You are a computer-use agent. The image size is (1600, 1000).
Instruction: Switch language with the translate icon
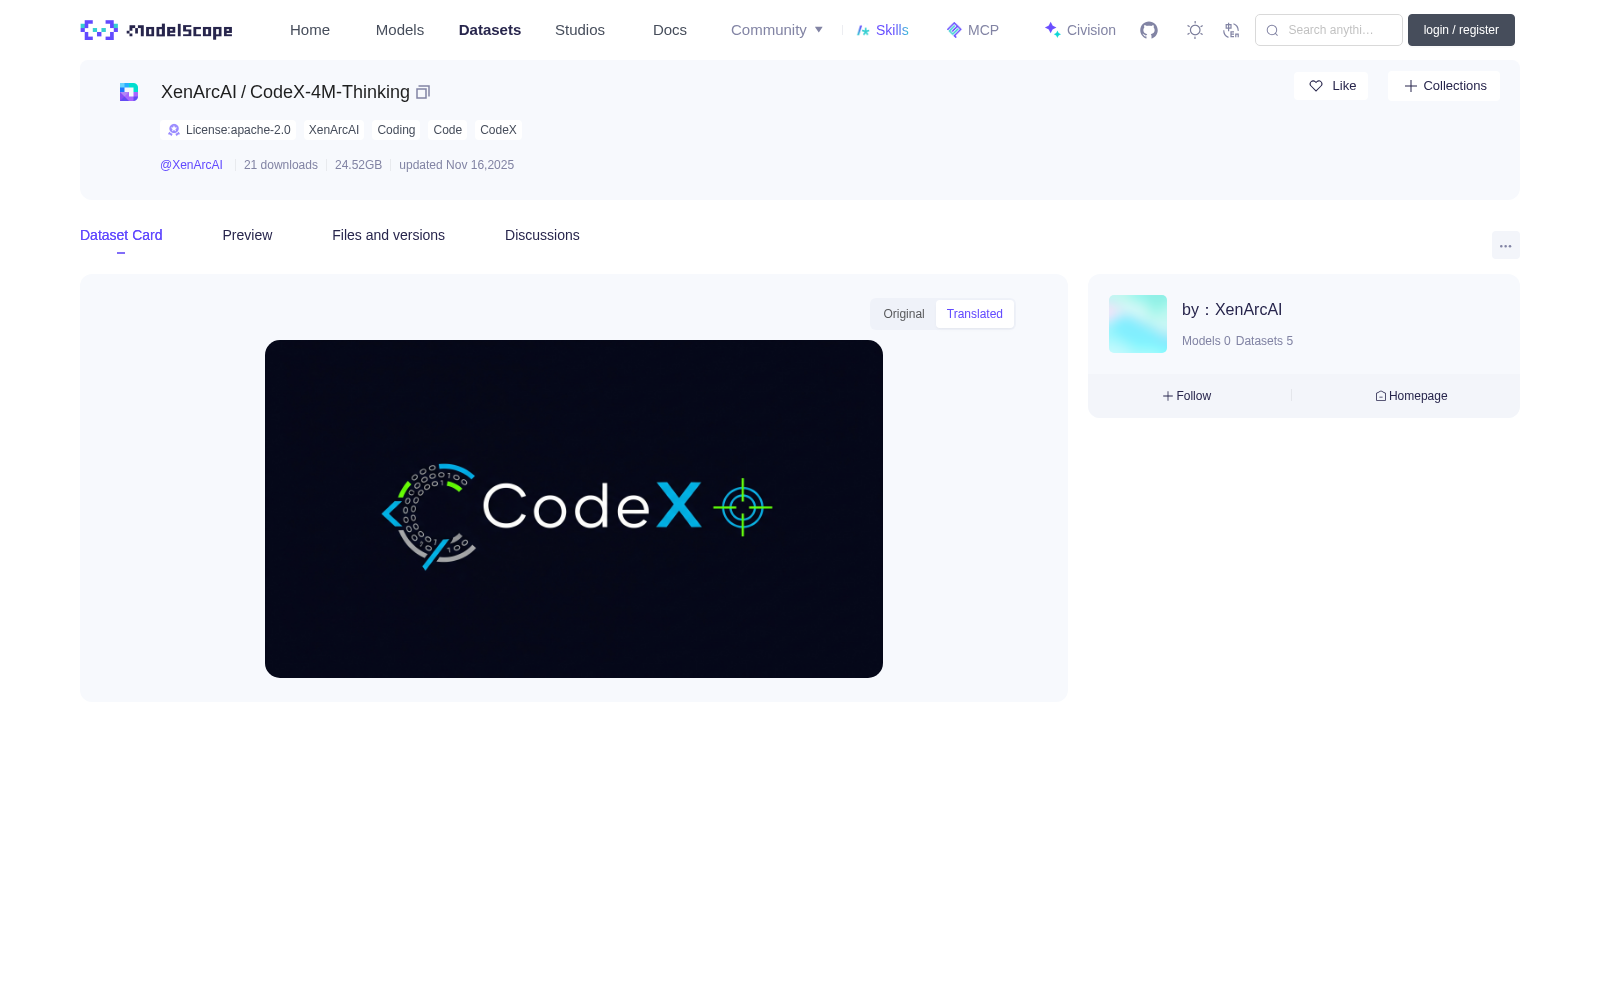(x=1231, y=30)
